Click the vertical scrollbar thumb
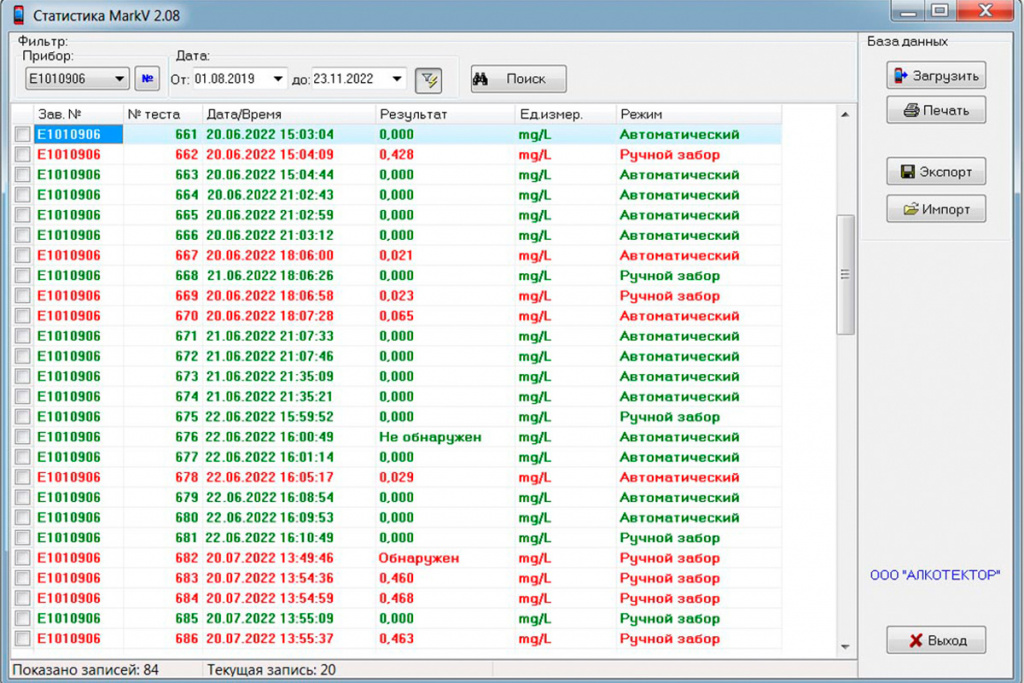This screenshot has height=683, width=1024. pos(845,274)
